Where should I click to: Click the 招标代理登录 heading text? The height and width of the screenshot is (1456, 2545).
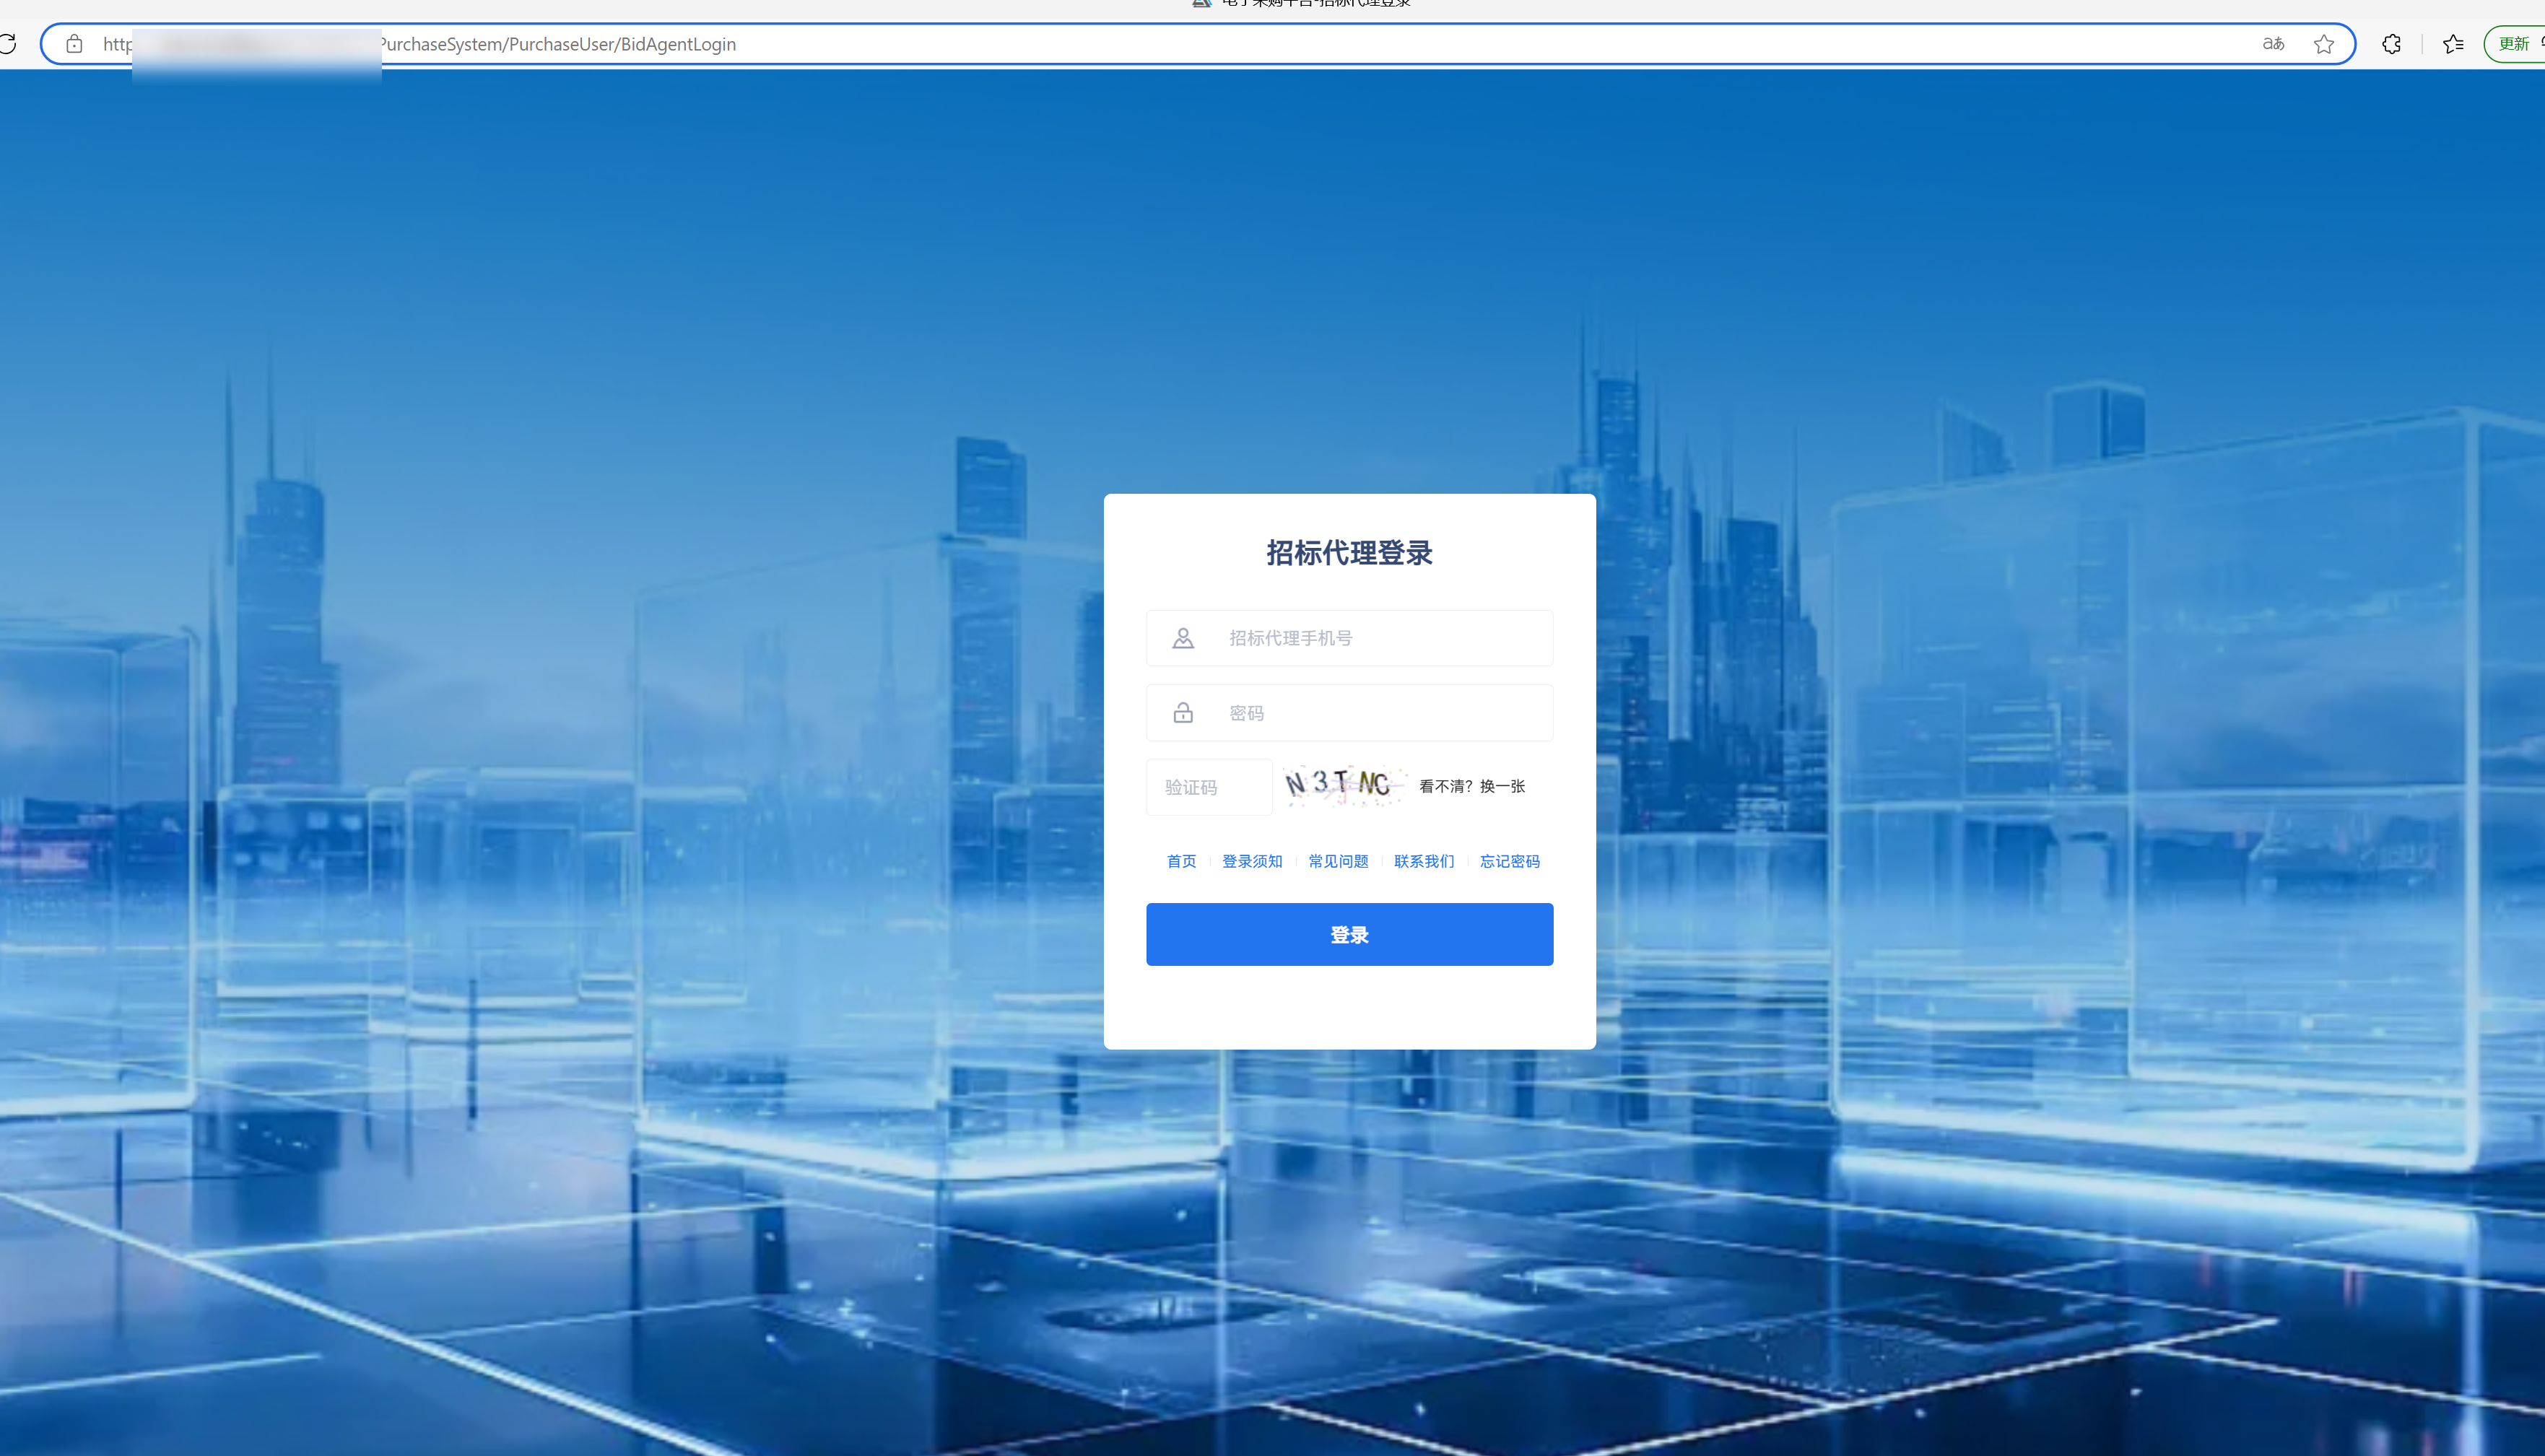coord(1349,553)
